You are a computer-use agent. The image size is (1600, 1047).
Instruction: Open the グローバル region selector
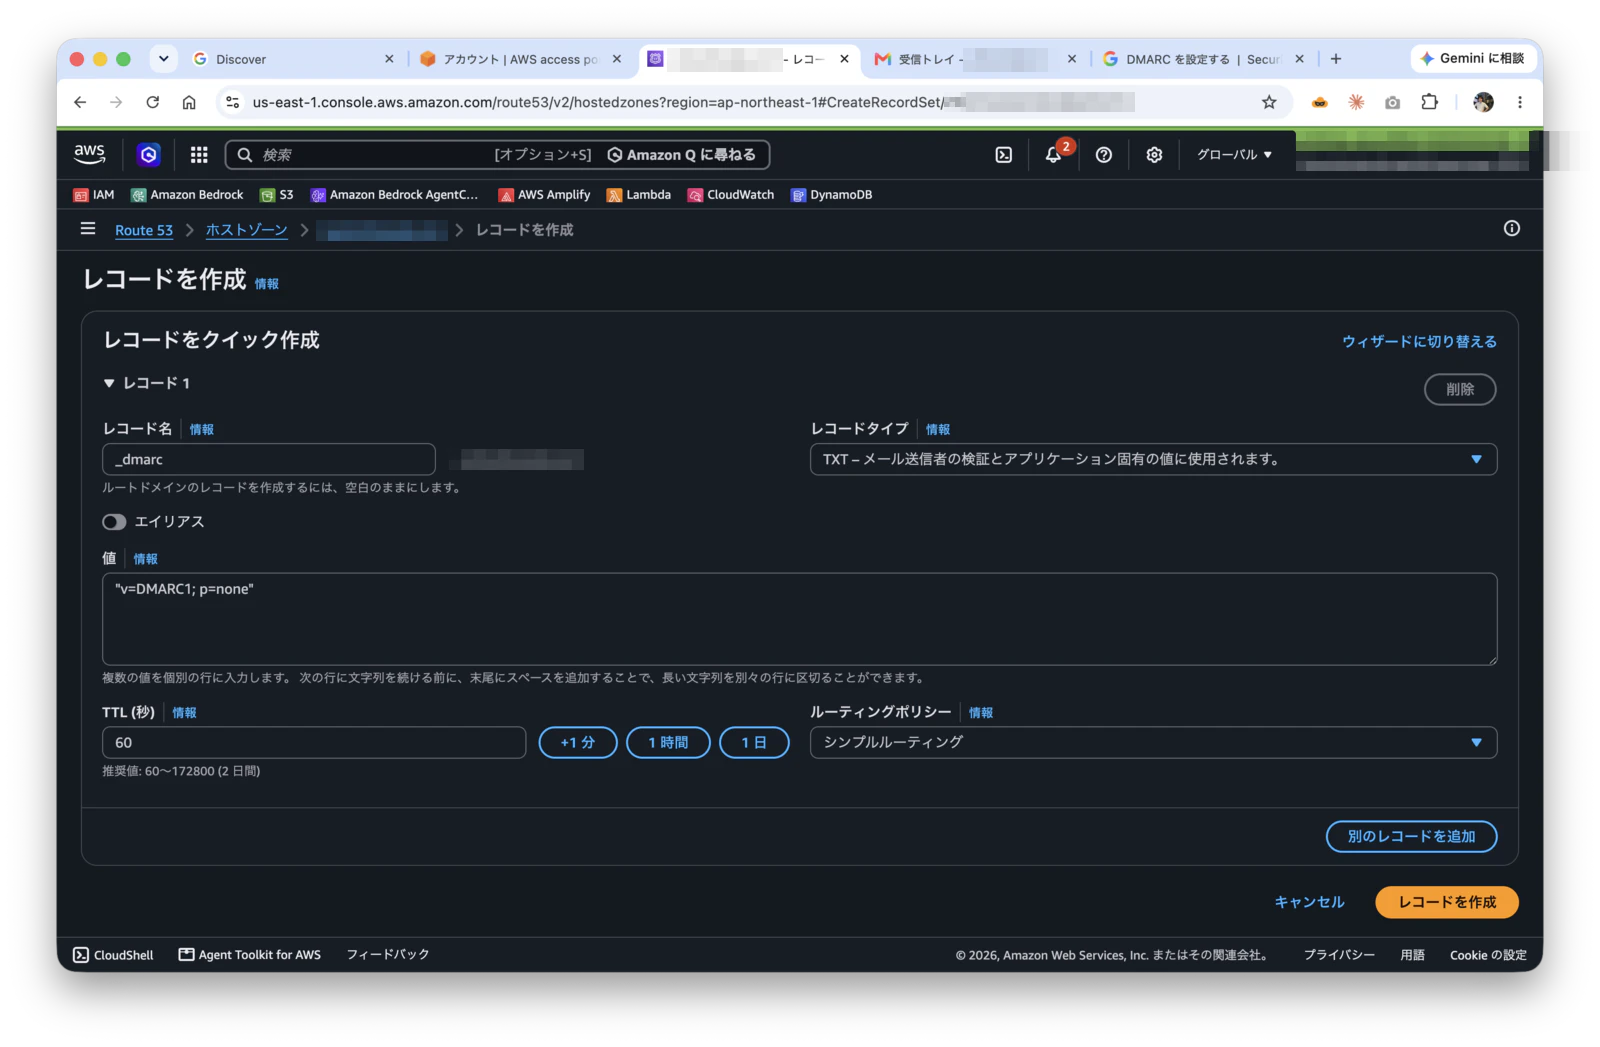(x=1234, y=155)
